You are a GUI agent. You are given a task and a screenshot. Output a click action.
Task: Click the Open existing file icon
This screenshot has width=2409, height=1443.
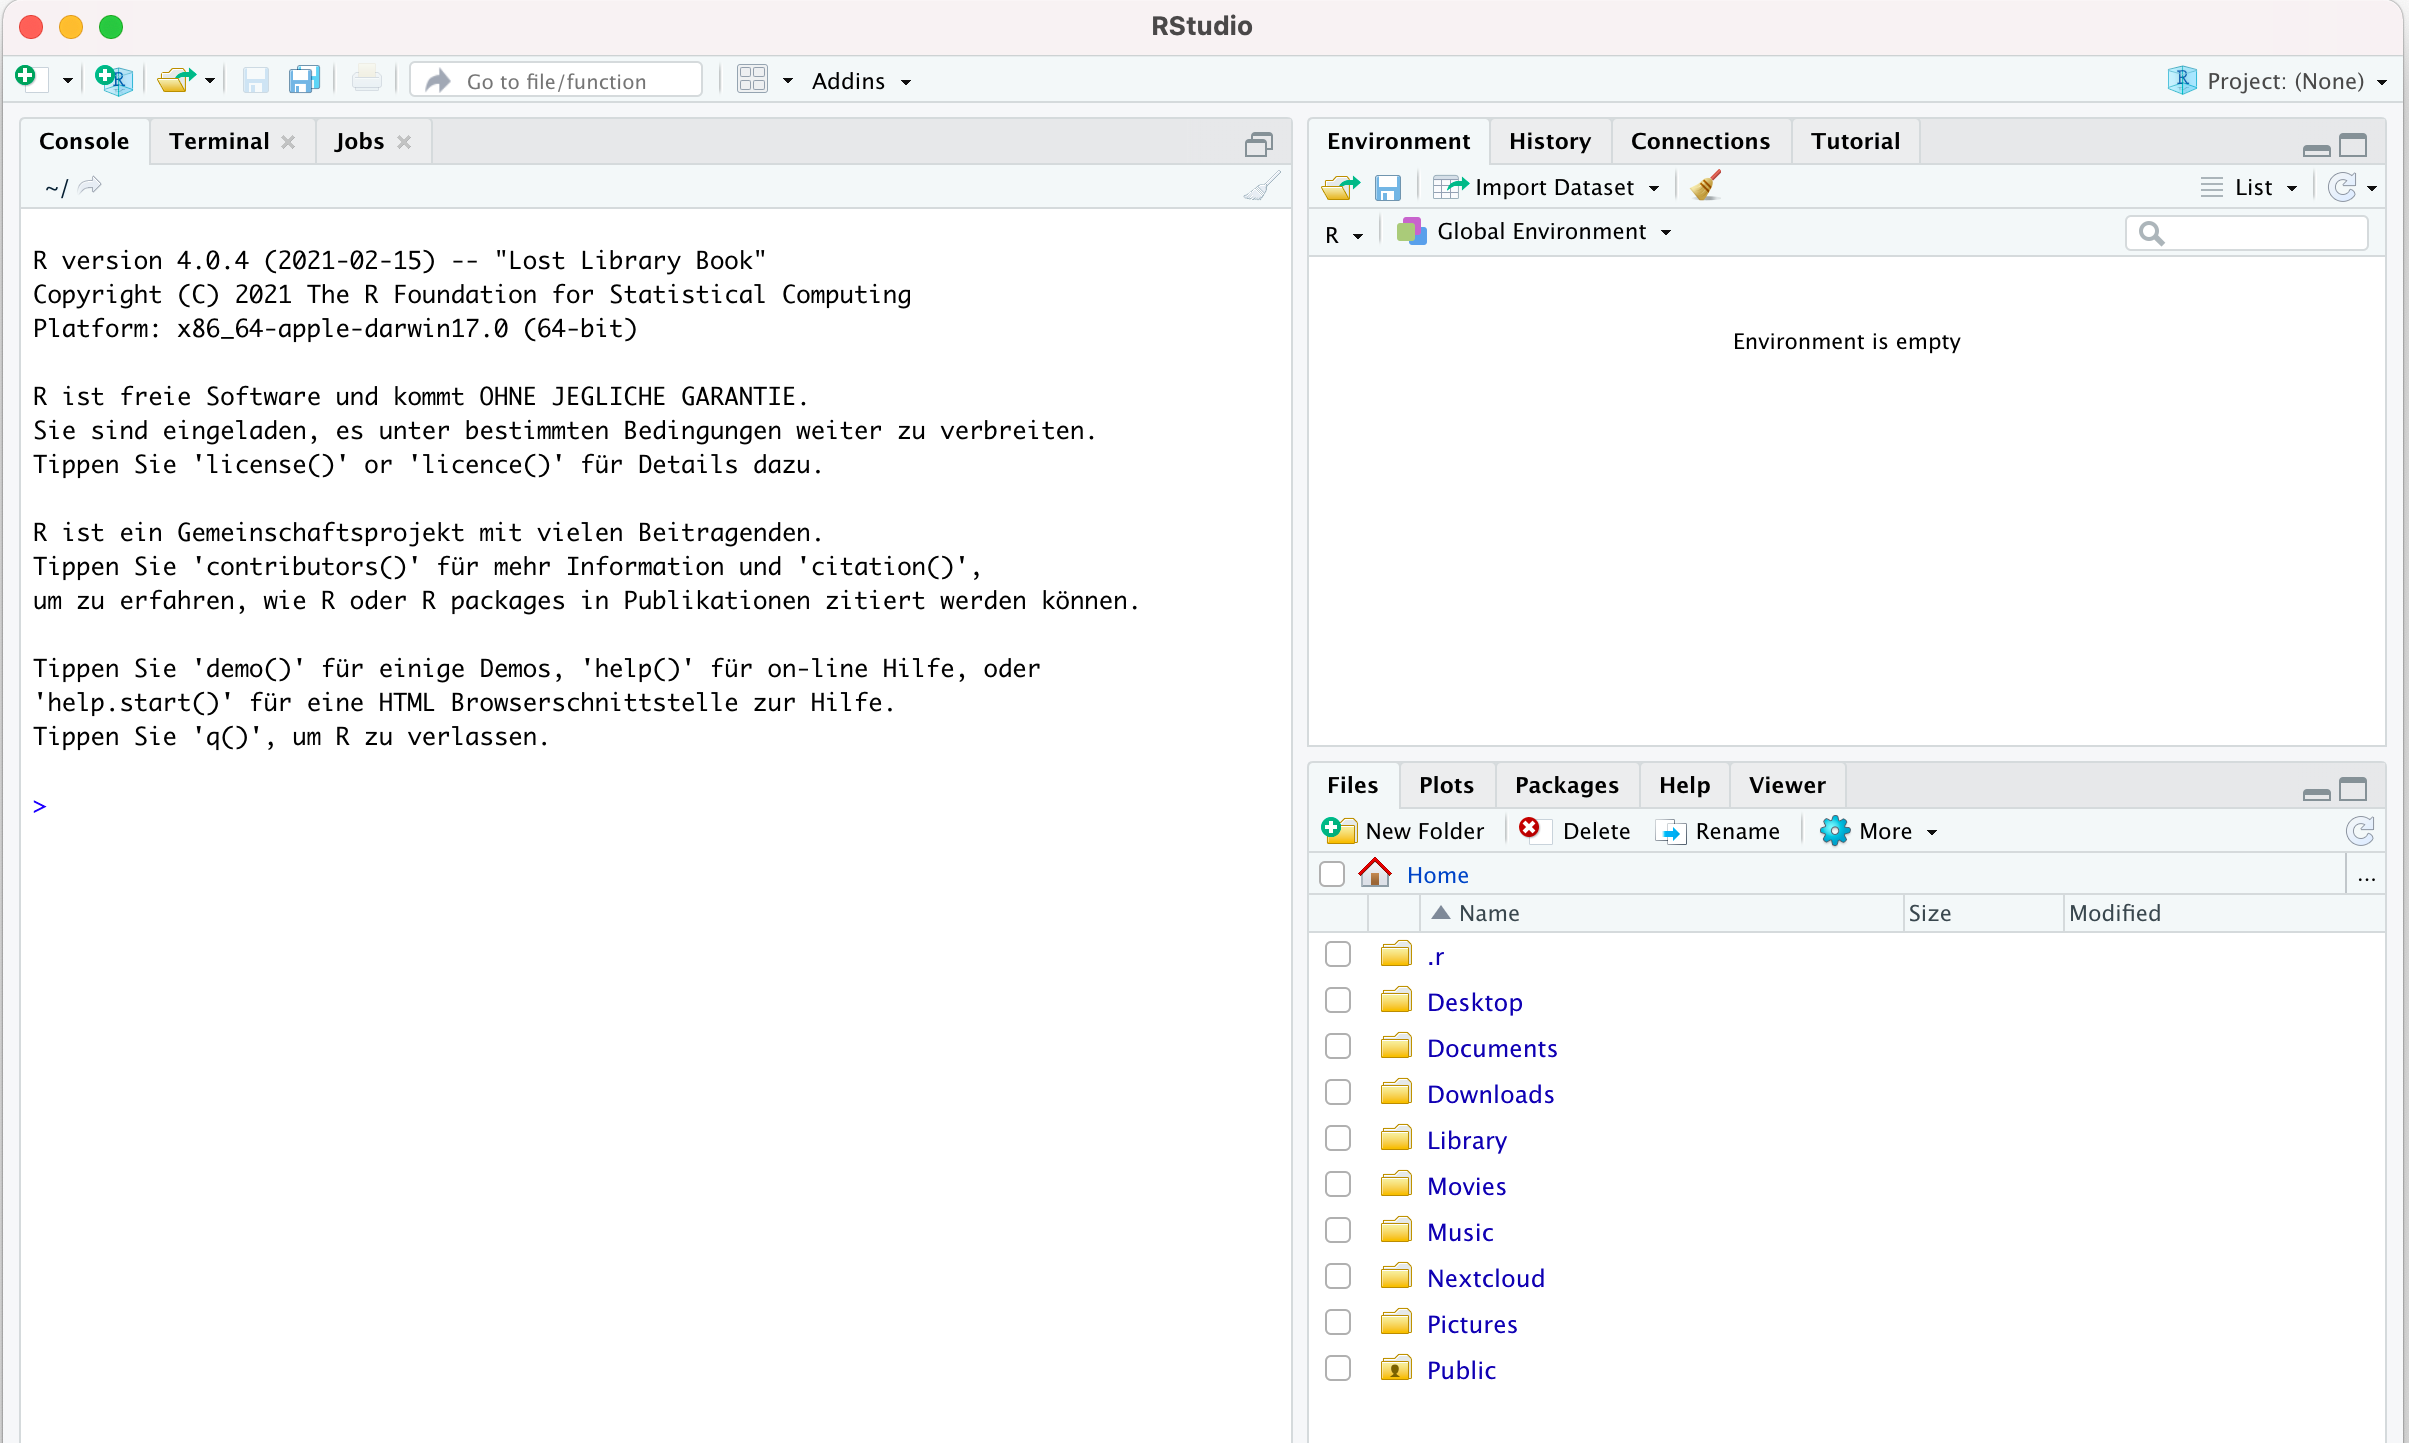click(x=177, y=79)
